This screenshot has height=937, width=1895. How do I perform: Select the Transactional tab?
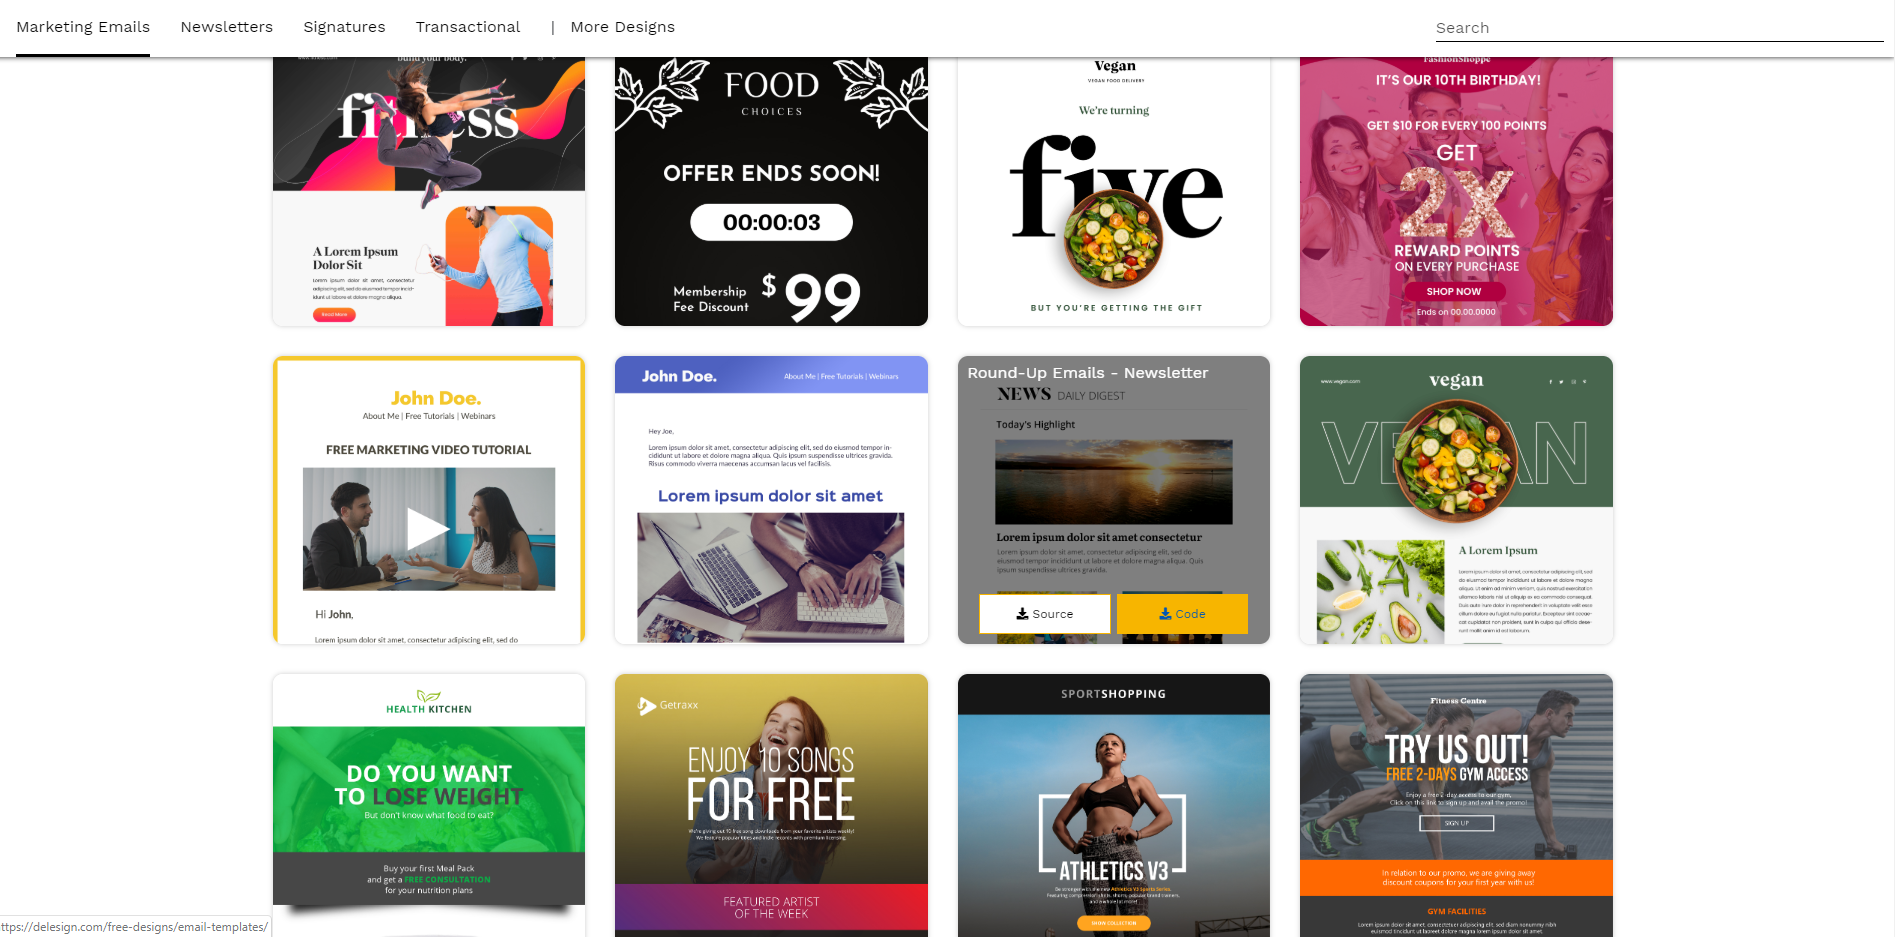coord(468,27)
